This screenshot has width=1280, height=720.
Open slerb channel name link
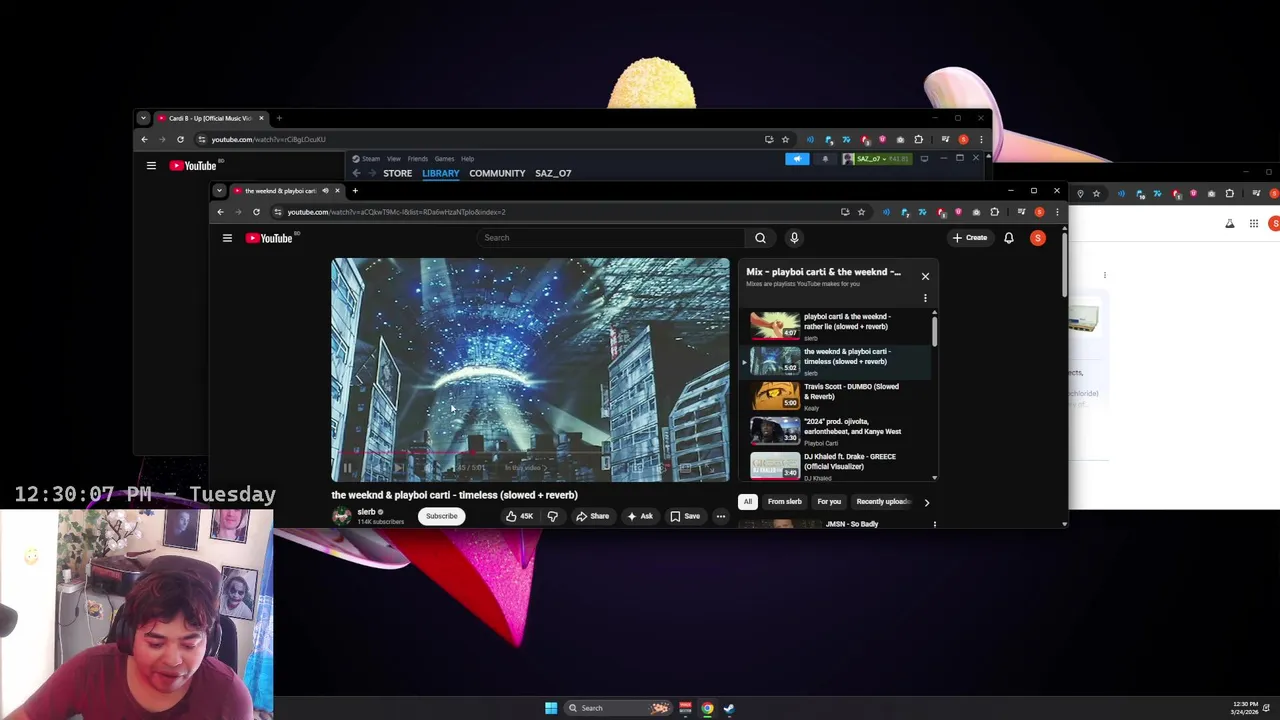click(366, 512)
